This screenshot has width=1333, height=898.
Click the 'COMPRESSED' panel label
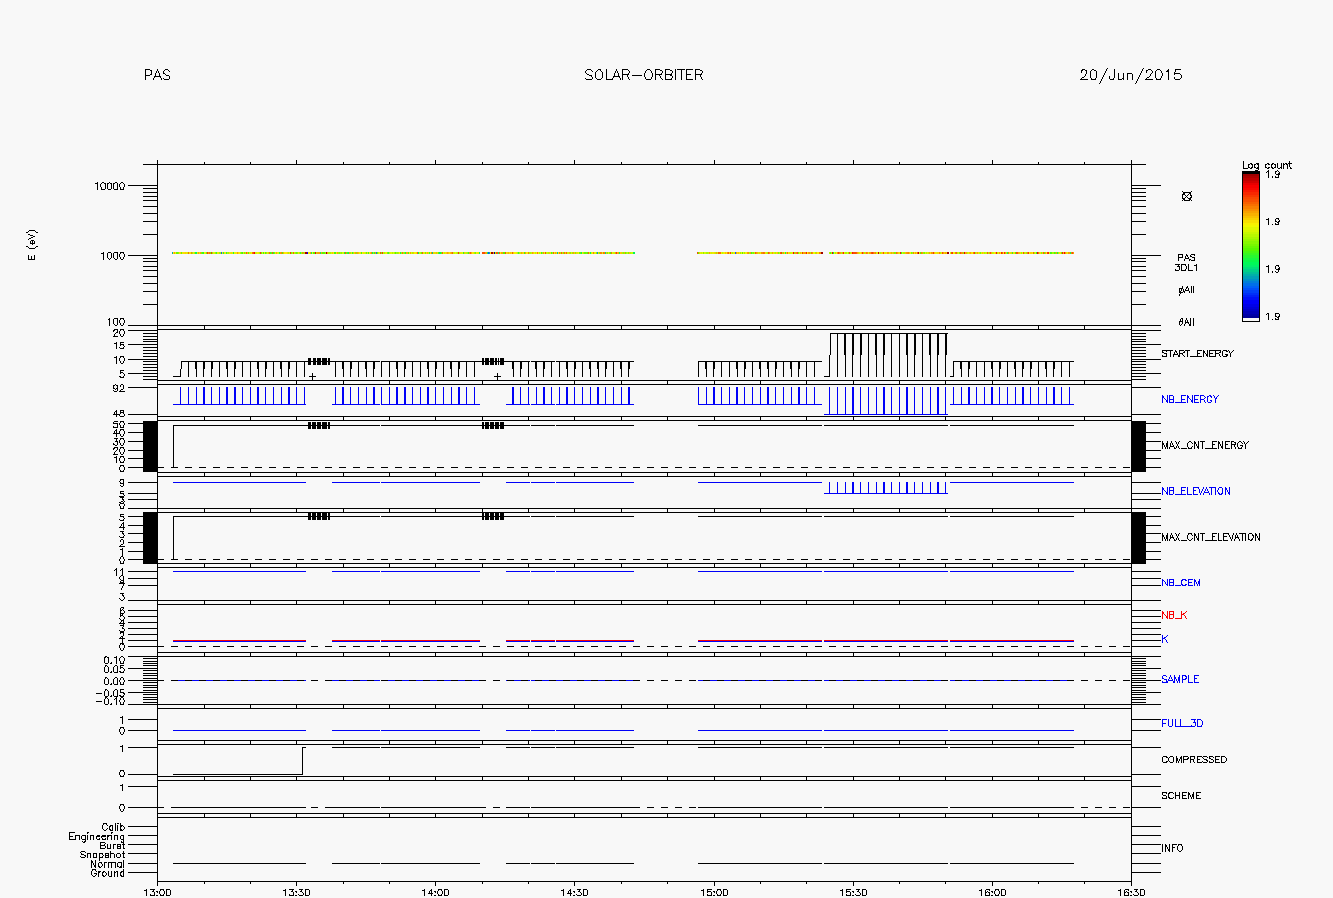coord(1194,760)
